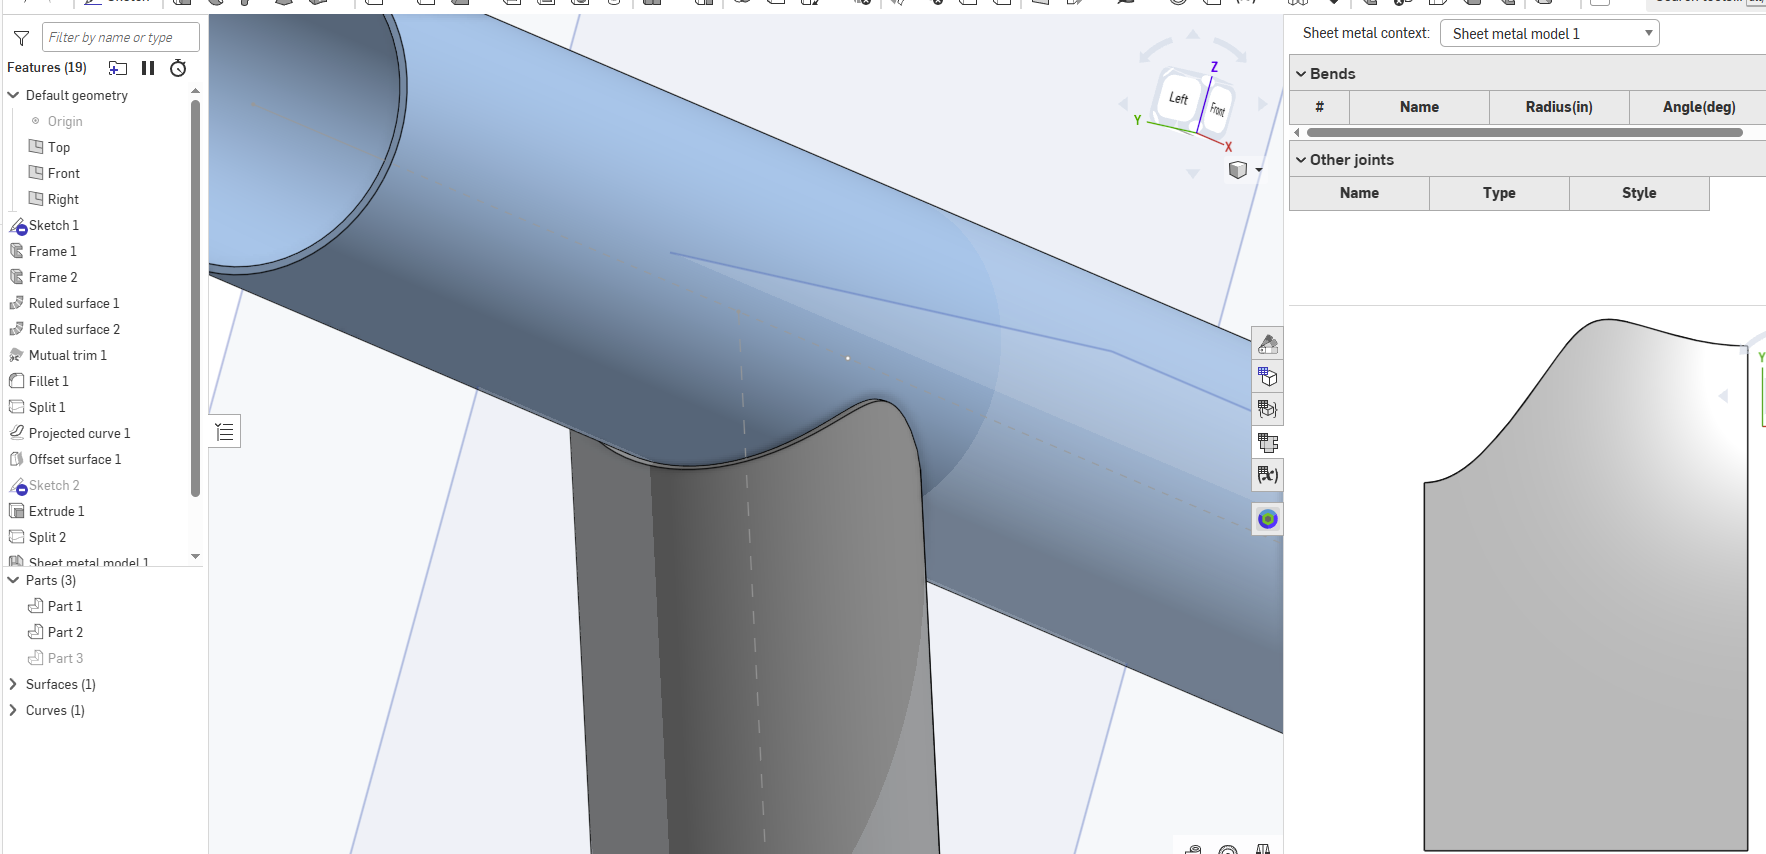1766x854 pixels.
Task: Add a folder to the feature list
Action: point(118,68)
